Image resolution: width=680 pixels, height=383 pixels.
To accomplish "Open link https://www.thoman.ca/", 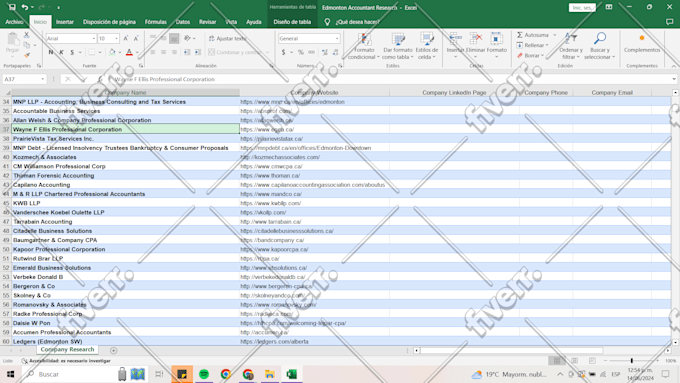I will 270,176.
